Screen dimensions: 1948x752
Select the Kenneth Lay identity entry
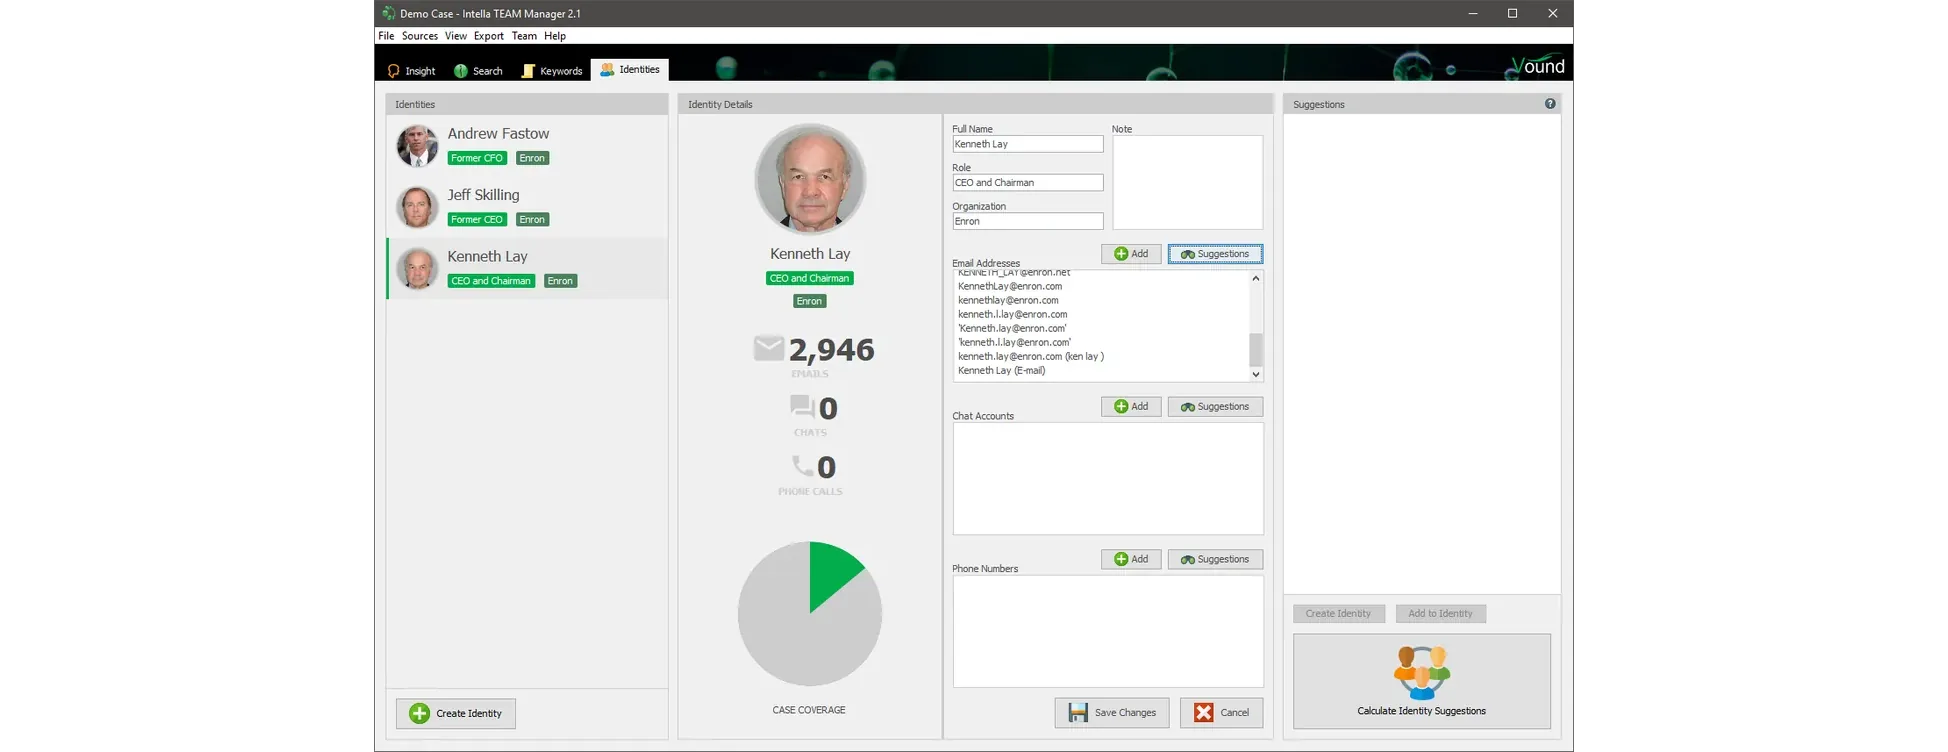click(x=527, y=268)
